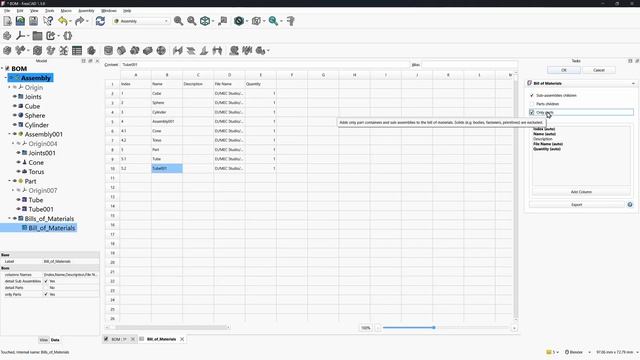Click the Fit selection view icon
The width and height of the screenshot is (640, 360).
point(191,21)
